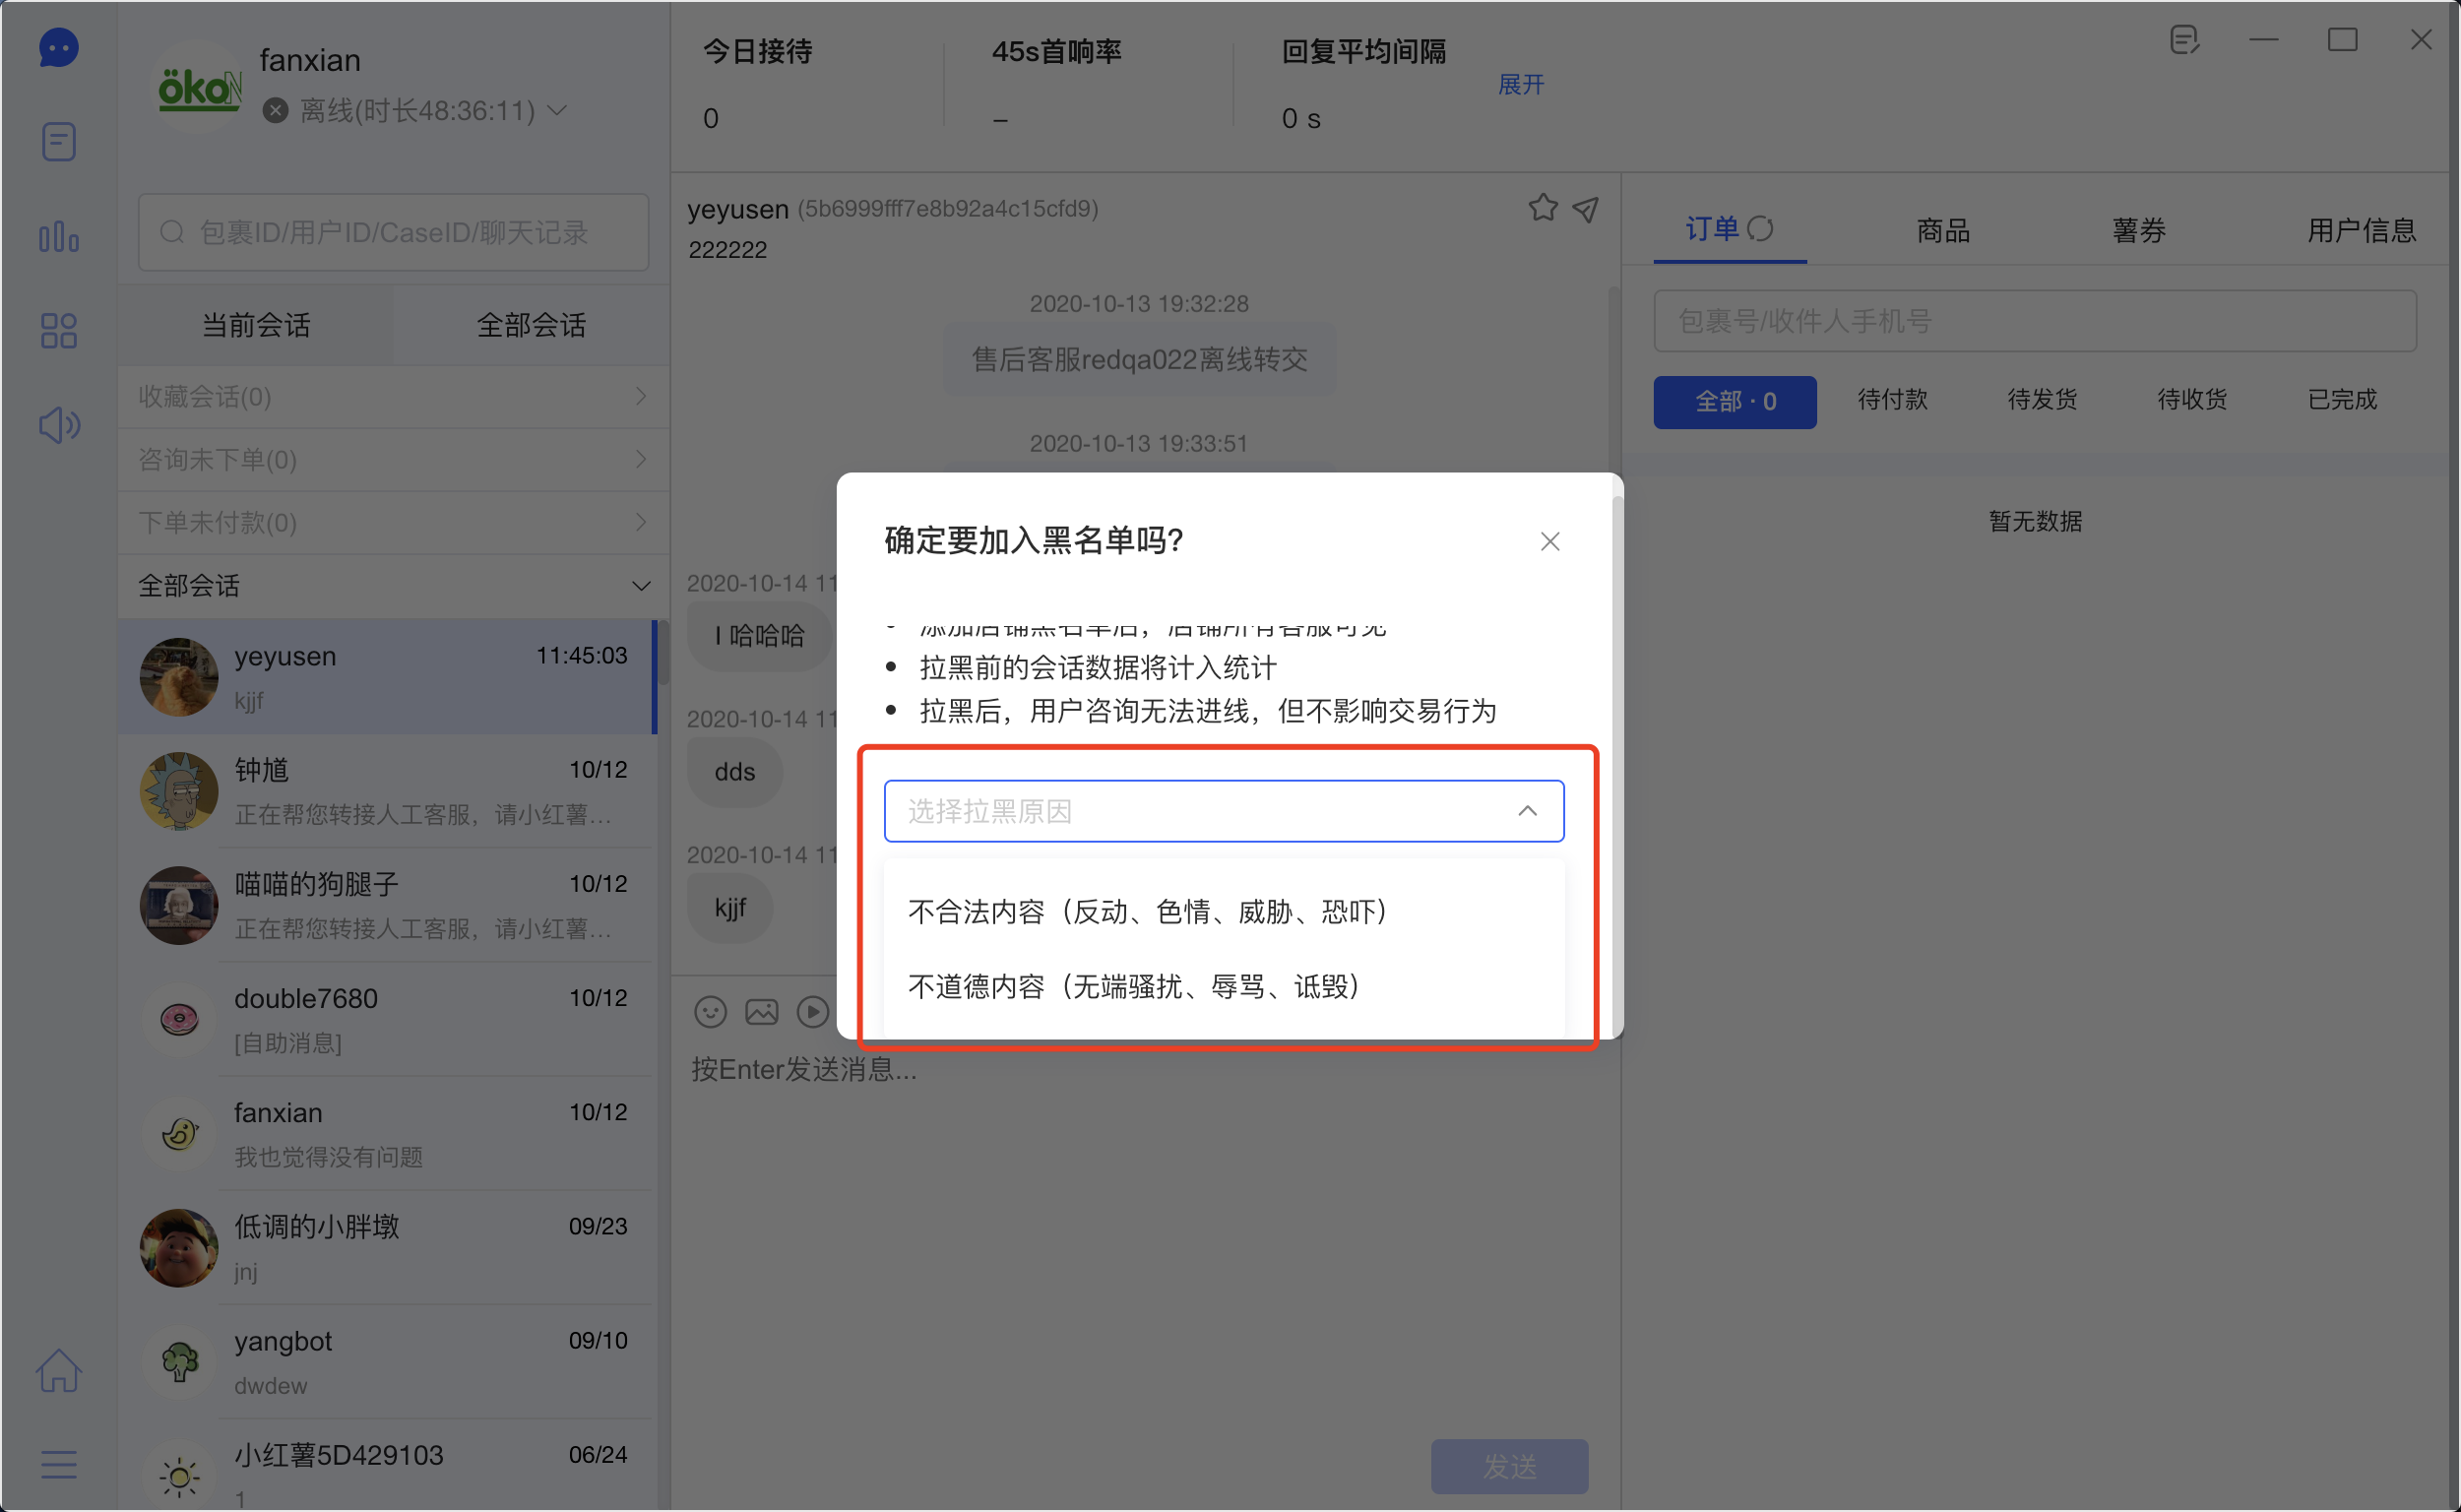Click the chat bubble icon in sidebar

(x=58, y=47)
